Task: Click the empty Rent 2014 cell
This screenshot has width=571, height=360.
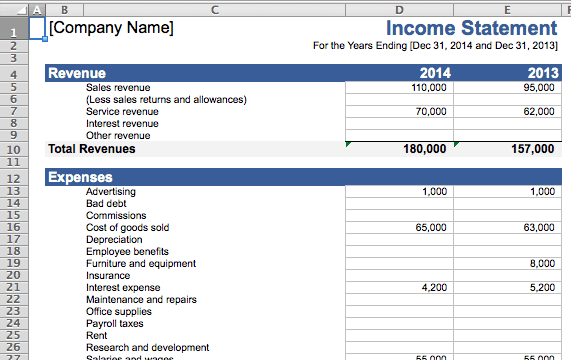Action: click(399, 336)
